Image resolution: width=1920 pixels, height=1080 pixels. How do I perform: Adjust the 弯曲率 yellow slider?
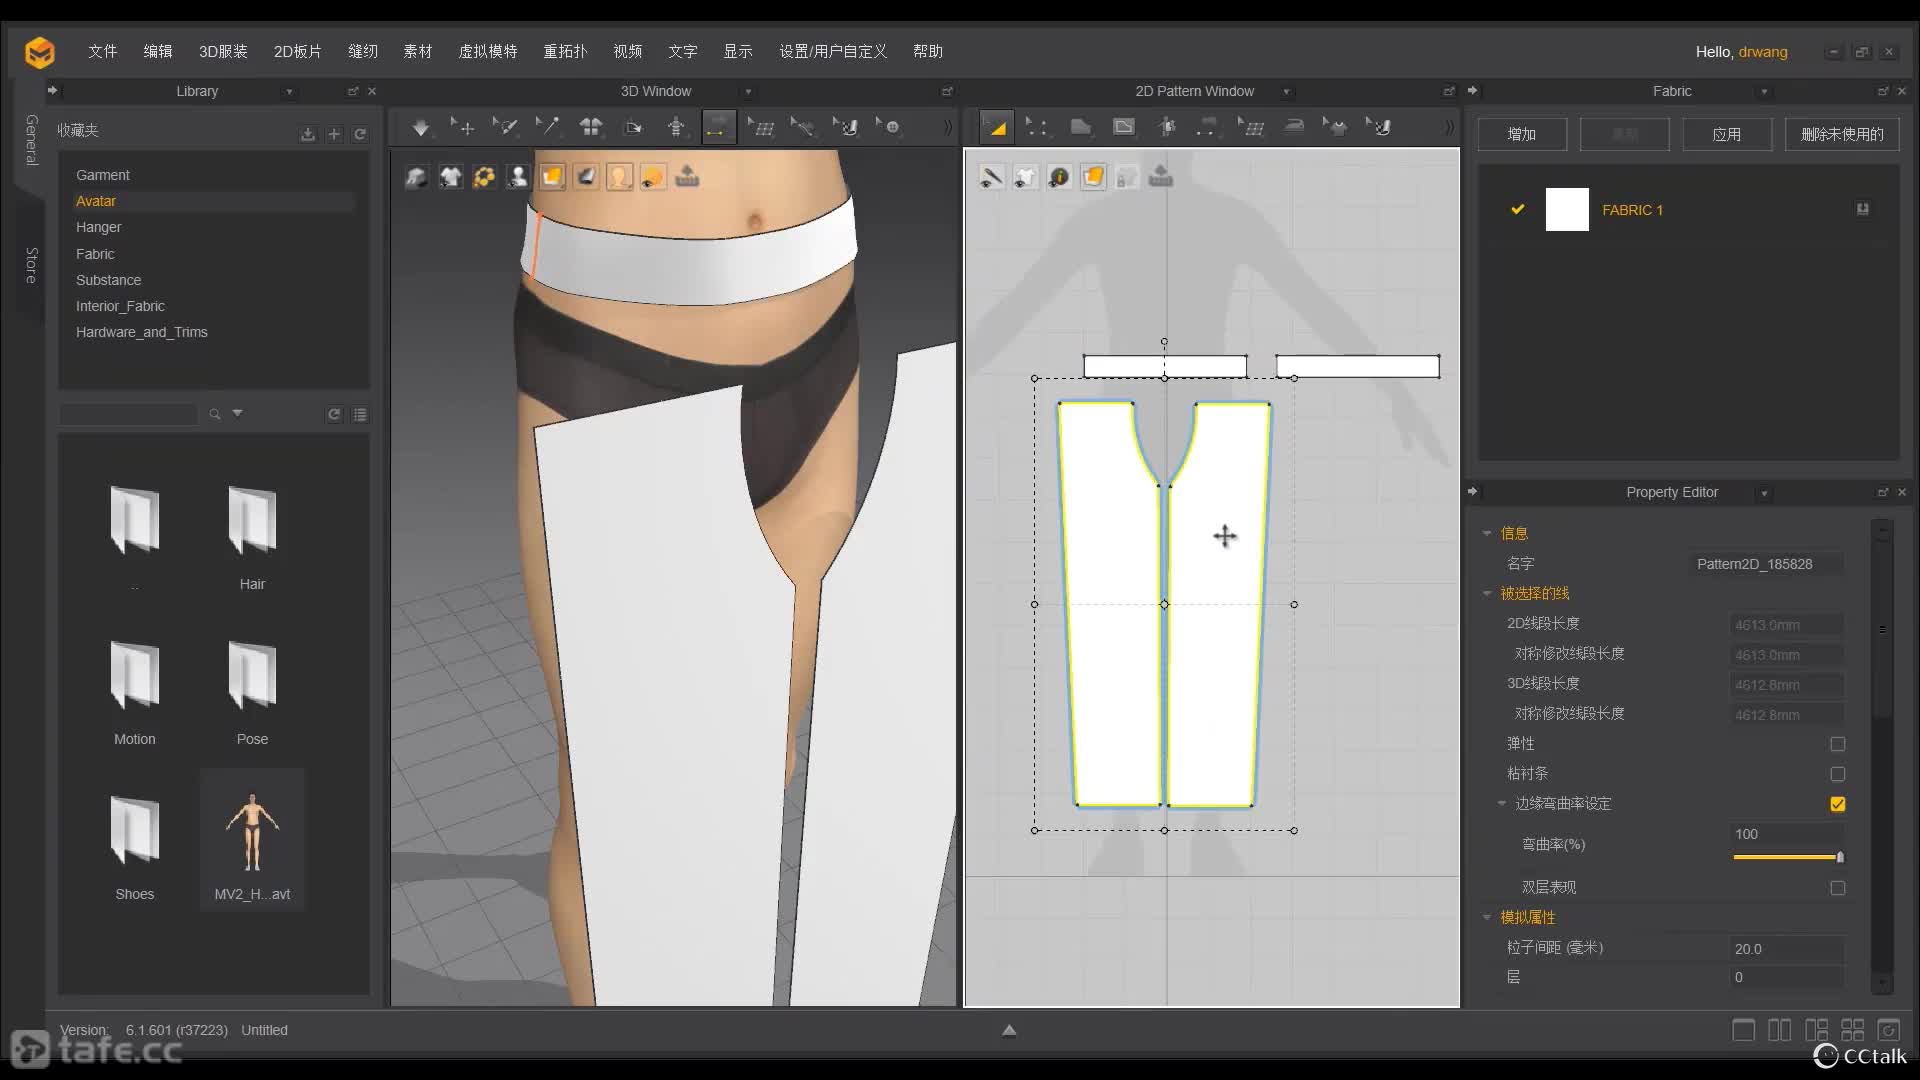1788,857
